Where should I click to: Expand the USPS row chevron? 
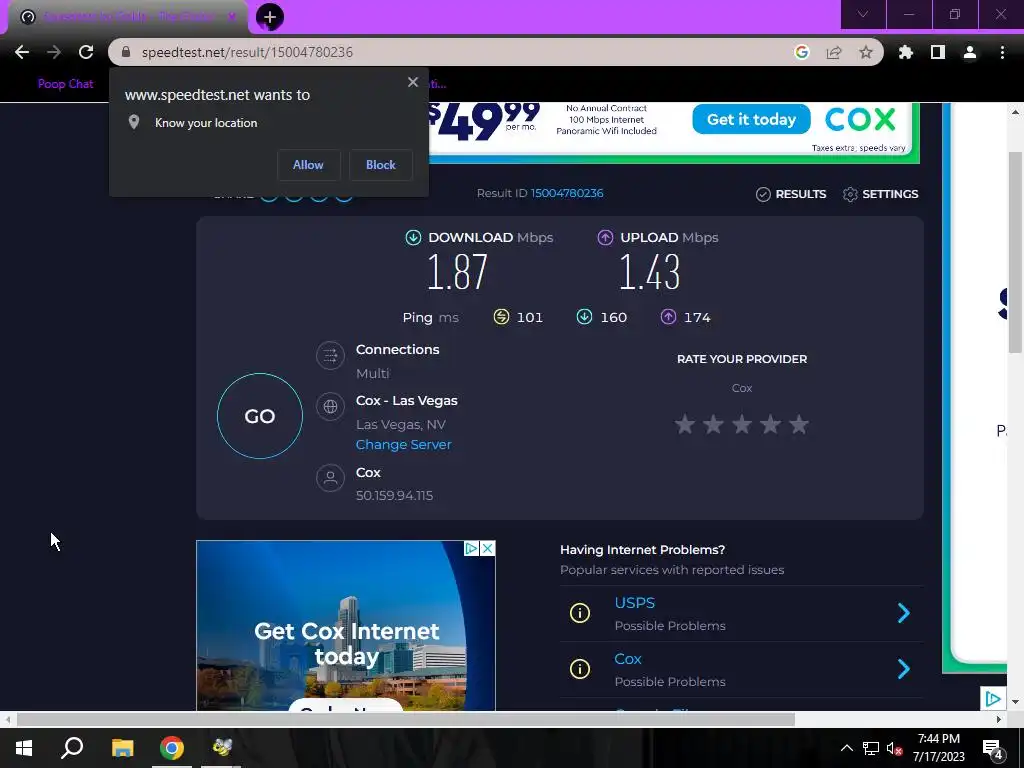pyautogui.click(x=903, y=613)
